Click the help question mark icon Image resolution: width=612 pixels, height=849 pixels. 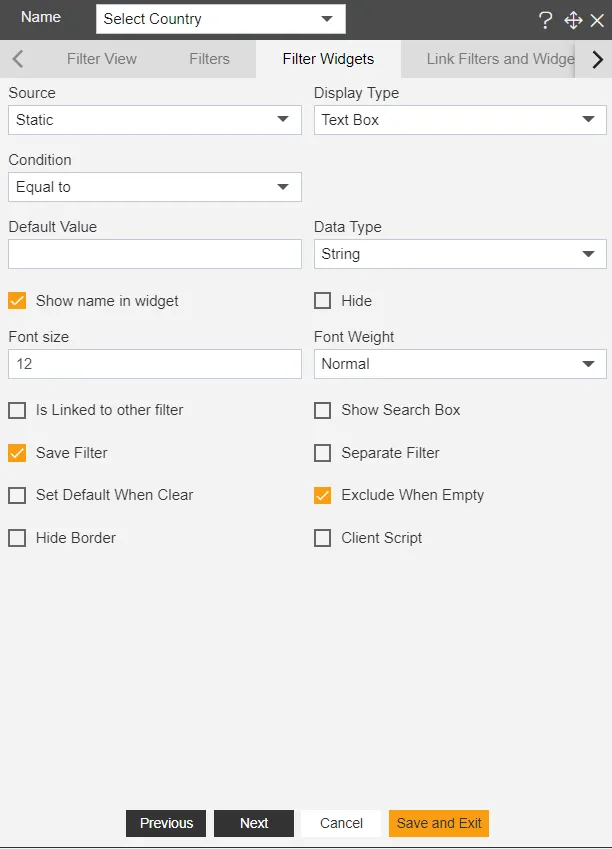point(546,20)
